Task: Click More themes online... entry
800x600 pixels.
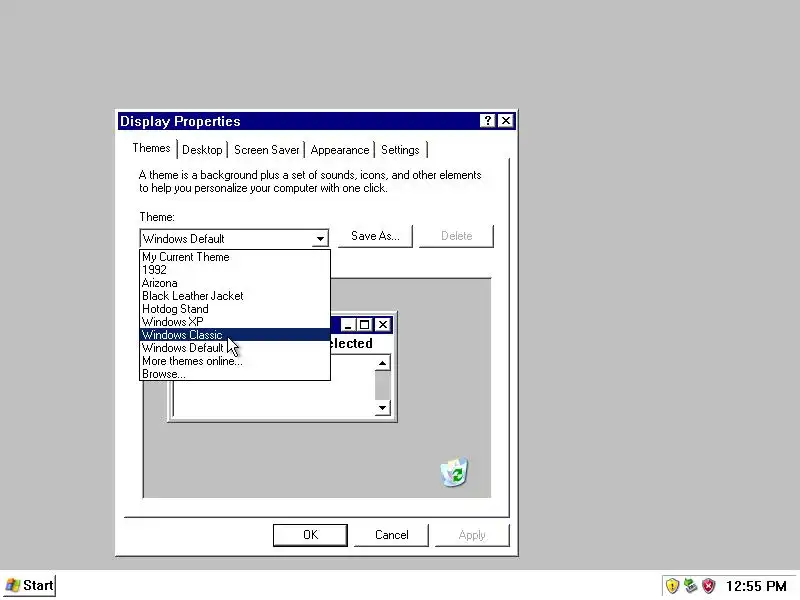Action: pos(235,361)
